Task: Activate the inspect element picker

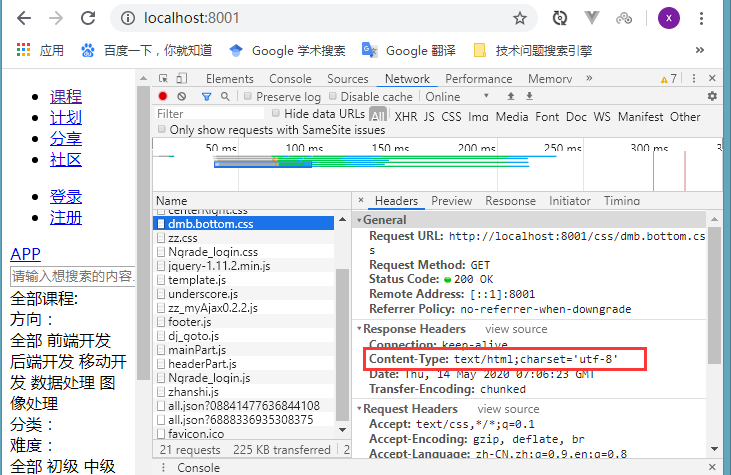Action: 163,79
